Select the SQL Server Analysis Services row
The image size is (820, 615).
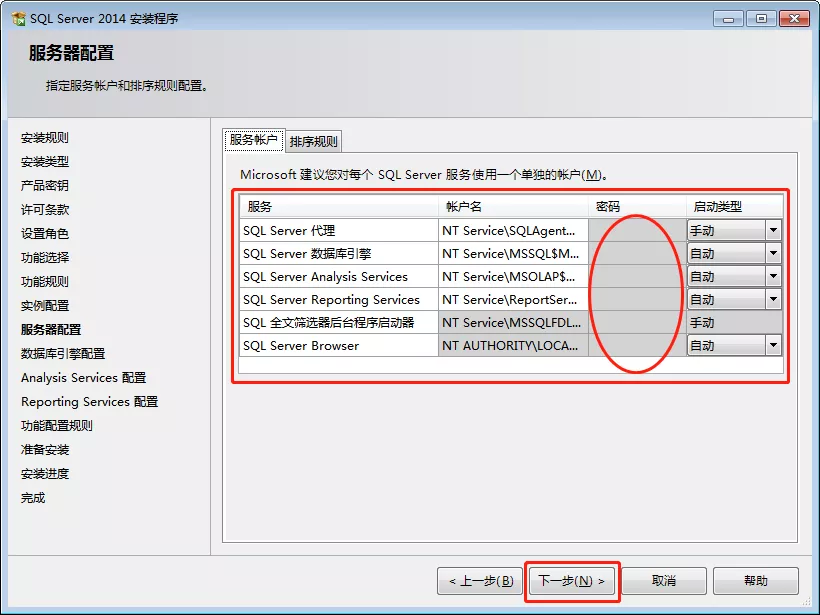pos(338,276)
